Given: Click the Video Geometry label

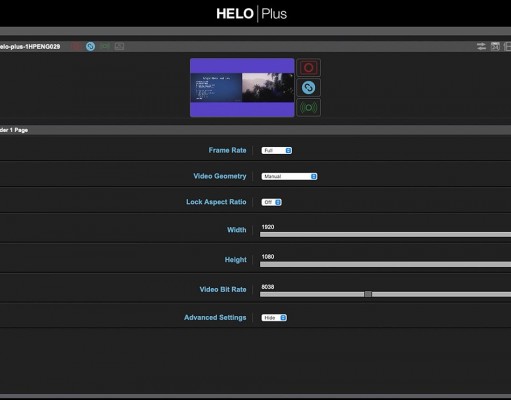Looking at the screenshot, I should 220,176.
